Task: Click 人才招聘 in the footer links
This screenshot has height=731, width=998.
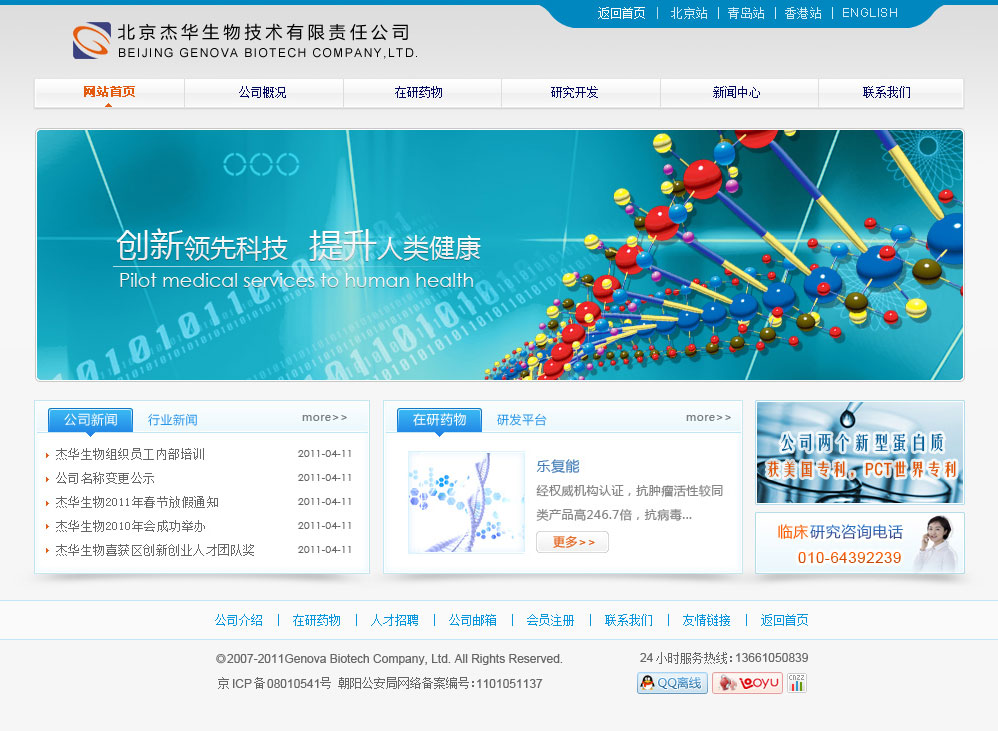Action: [395, 620]
